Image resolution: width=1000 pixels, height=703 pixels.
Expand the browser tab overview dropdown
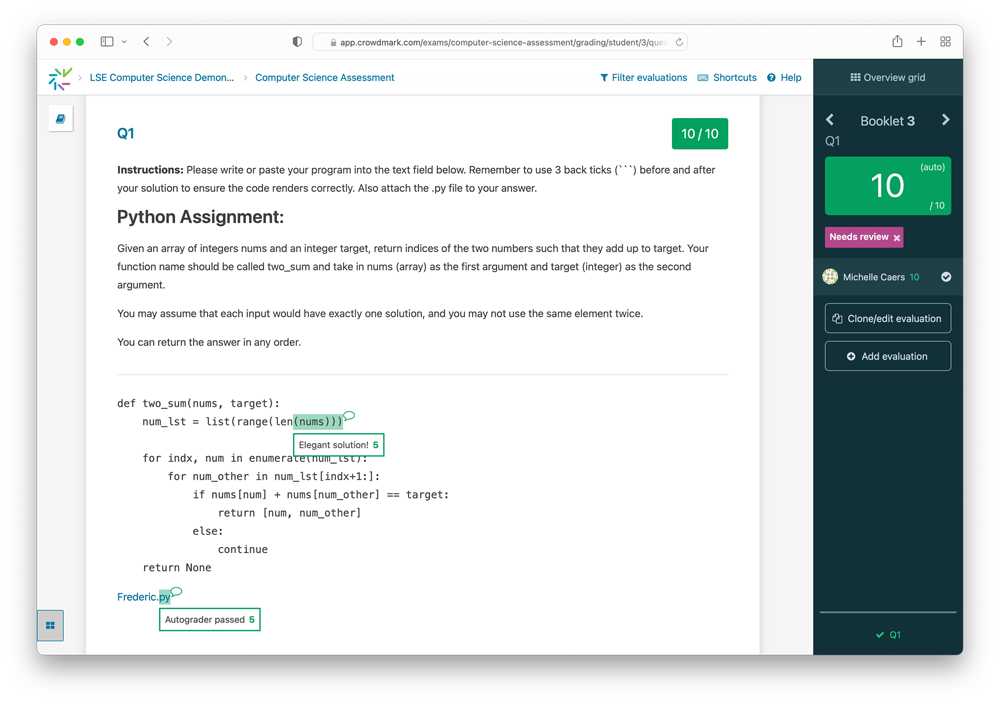[124, 41]
